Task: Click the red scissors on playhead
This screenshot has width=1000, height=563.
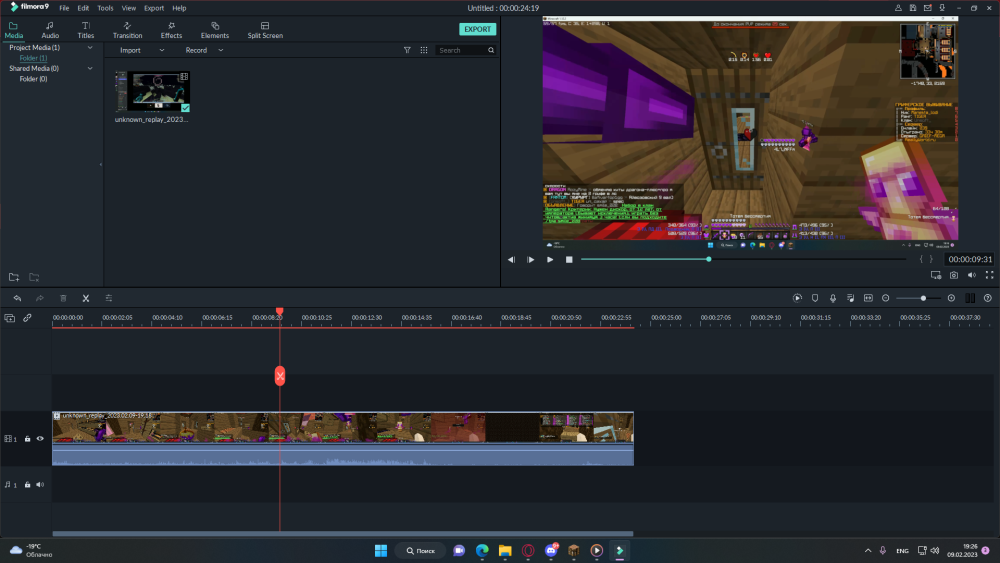Action: [280, 376]
